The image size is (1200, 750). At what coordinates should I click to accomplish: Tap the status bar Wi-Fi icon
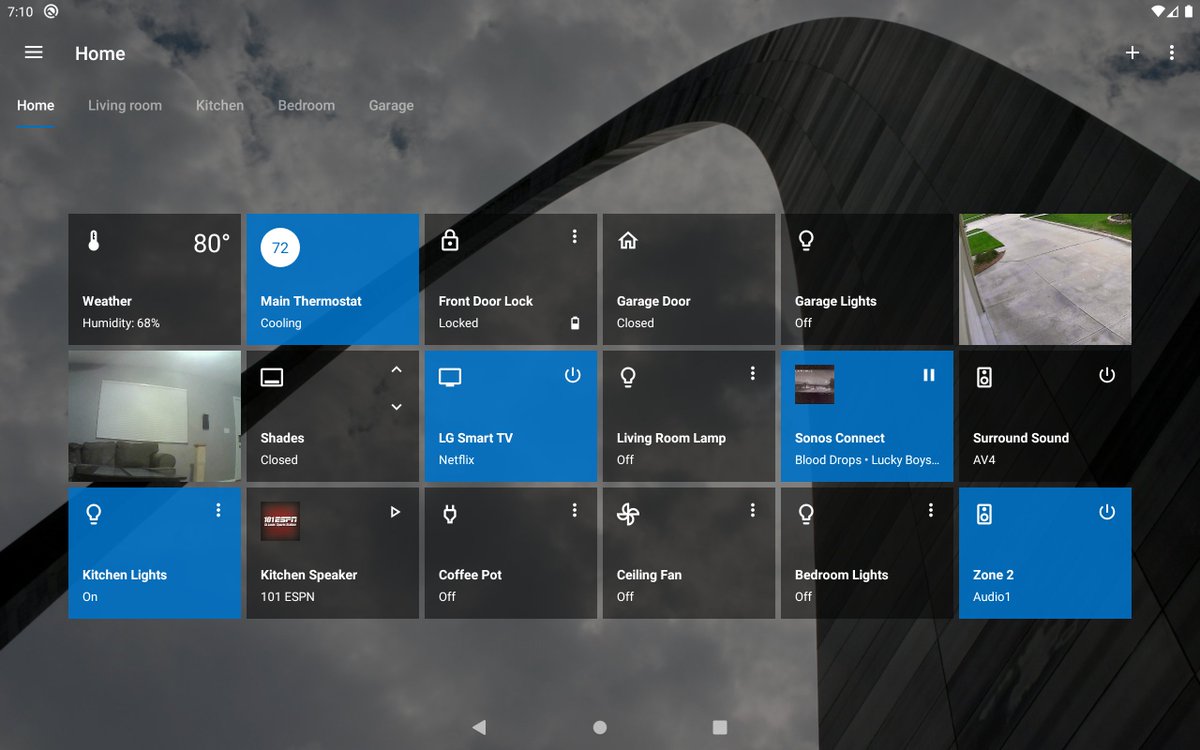(x=1159, y=11)
